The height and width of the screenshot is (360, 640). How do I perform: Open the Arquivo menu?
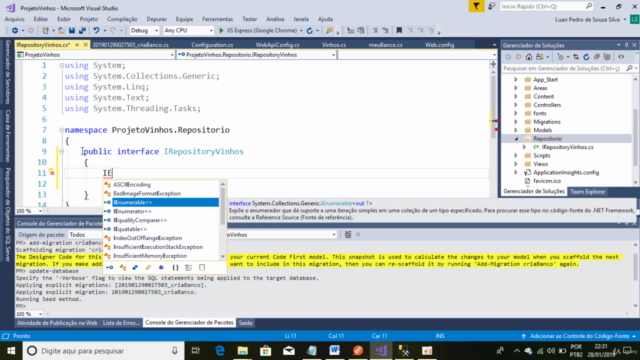coord(15,19)
